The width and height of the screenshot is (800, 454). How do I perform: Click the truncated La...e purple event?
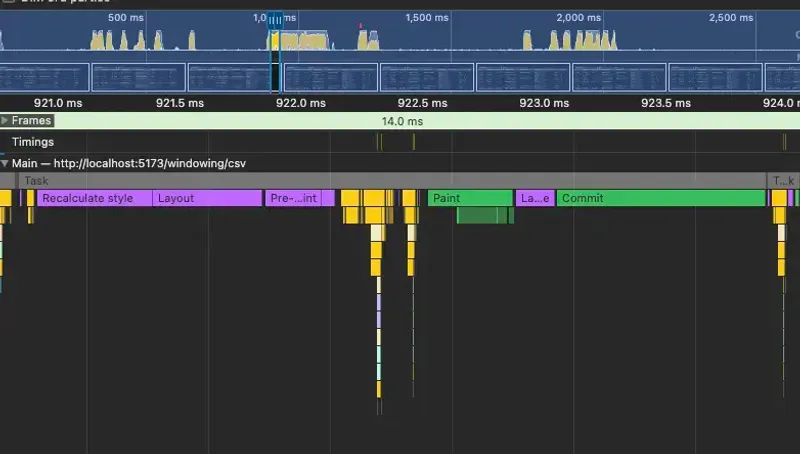pos(534,198)
